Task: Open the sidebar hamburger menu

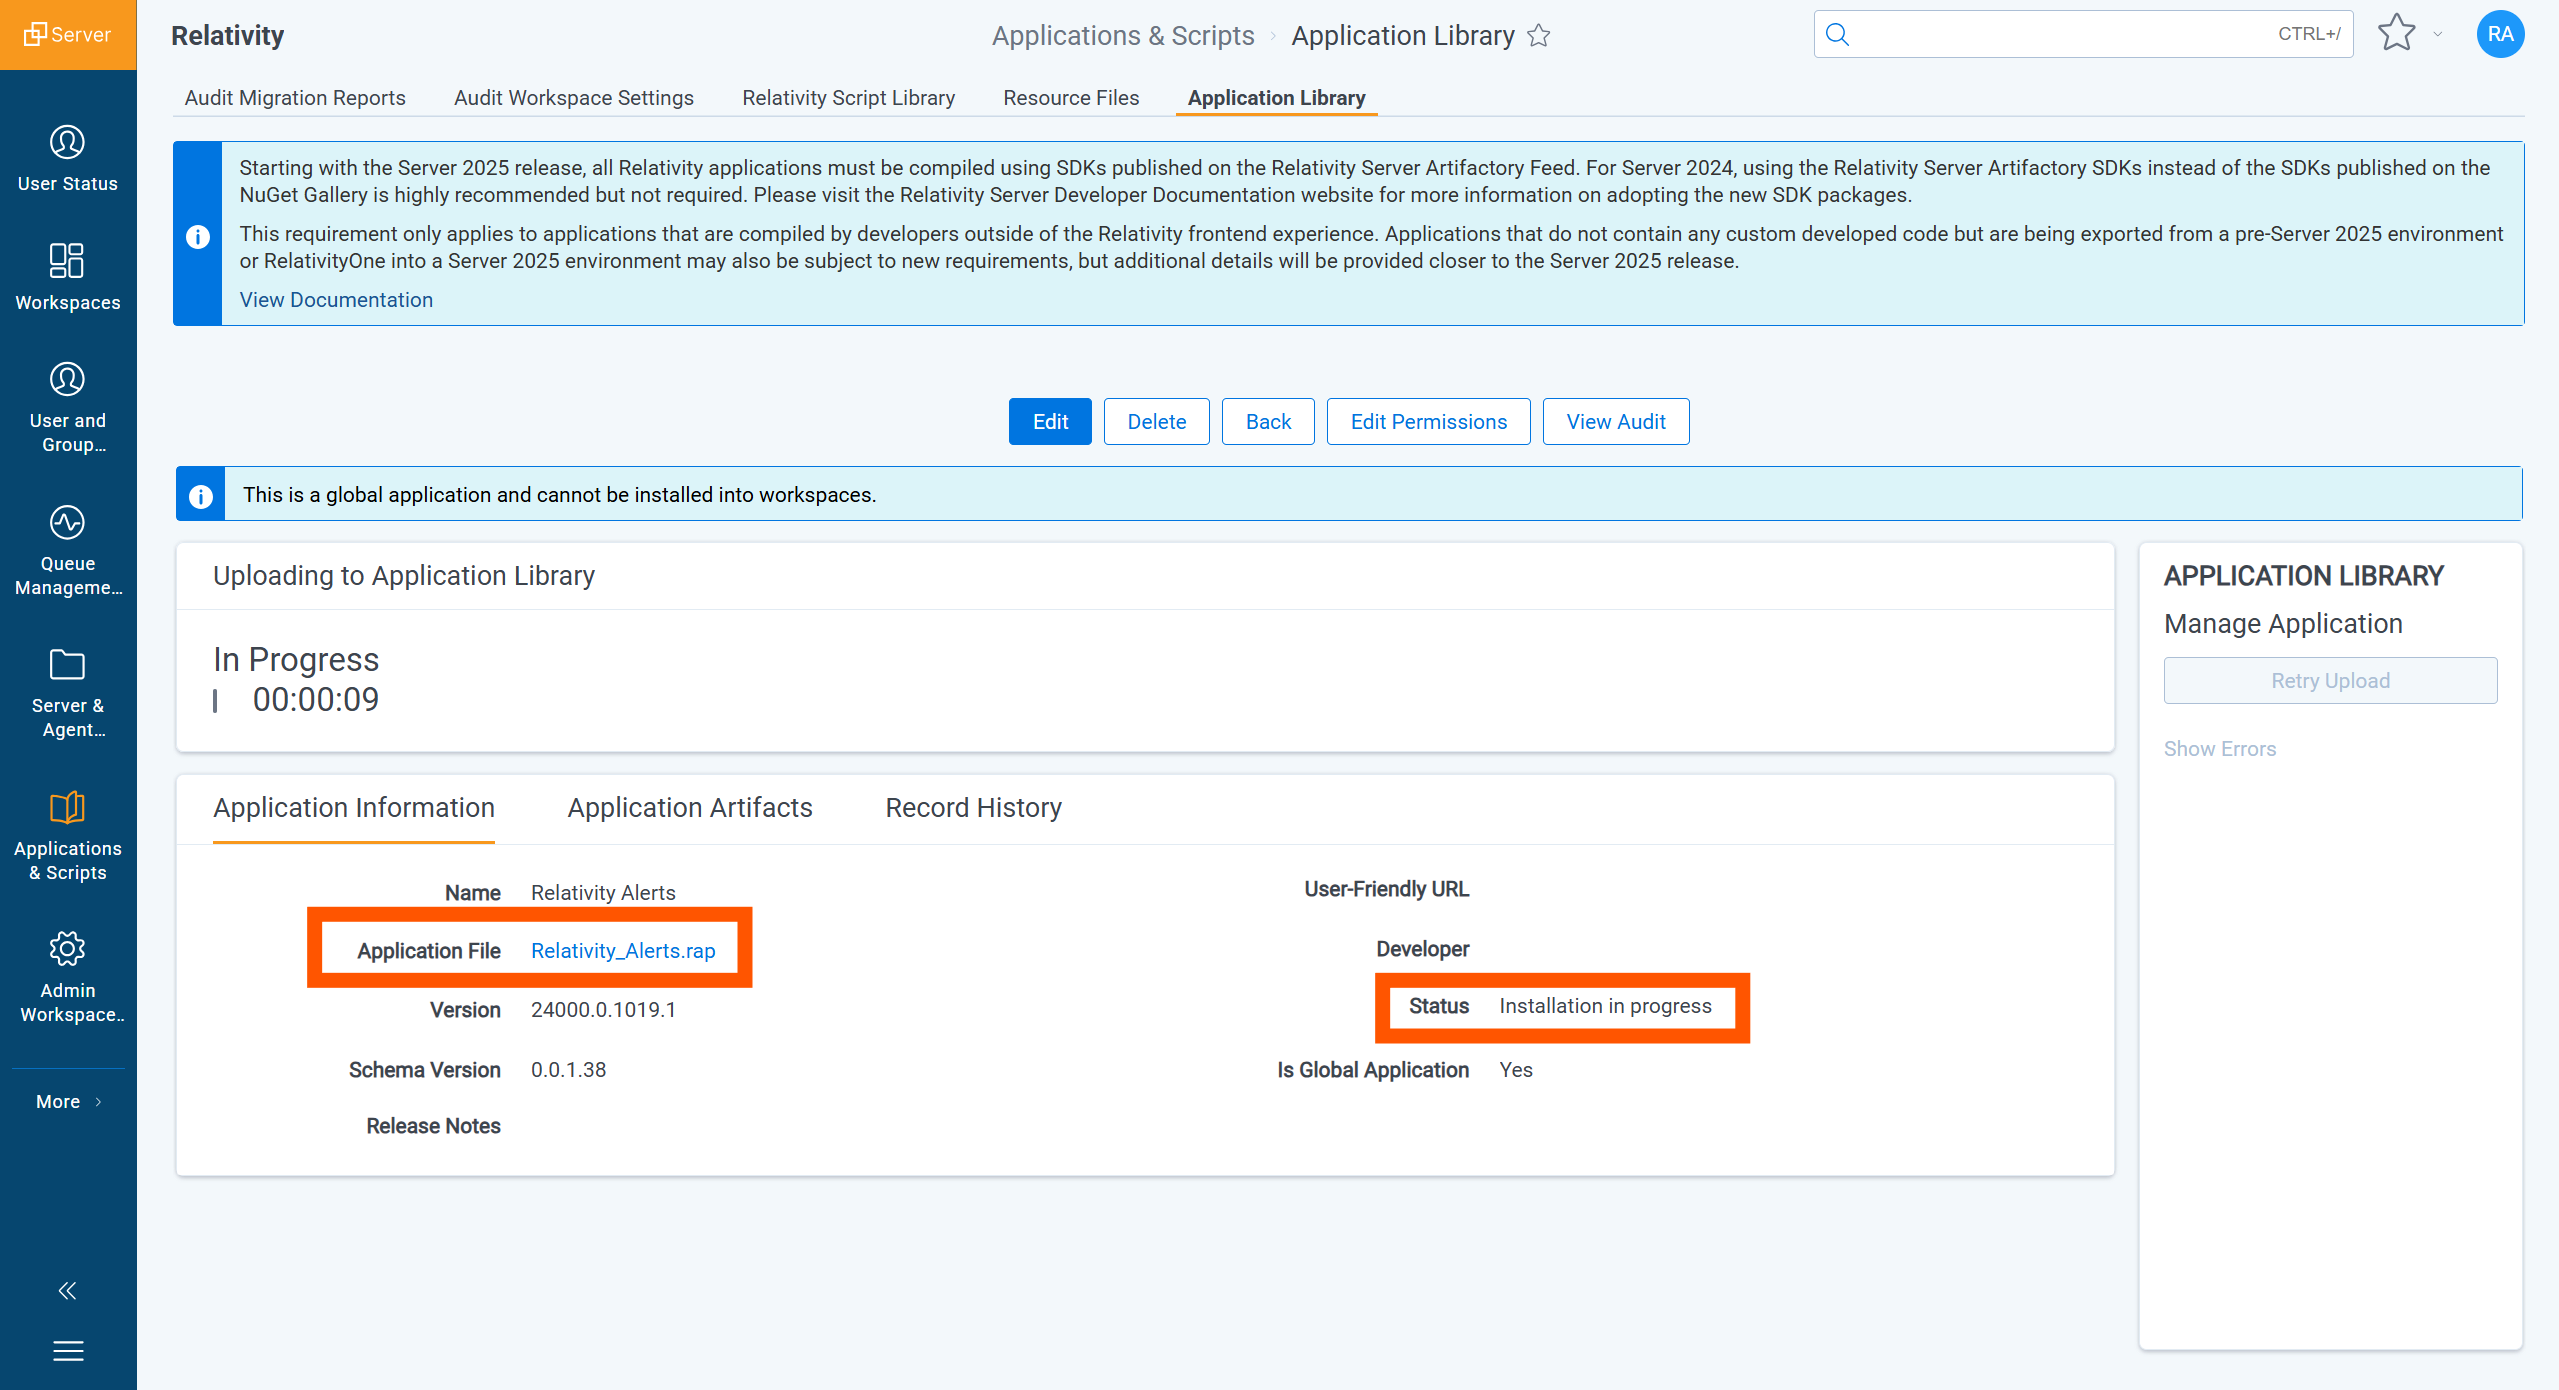Action: [67, 1351]
